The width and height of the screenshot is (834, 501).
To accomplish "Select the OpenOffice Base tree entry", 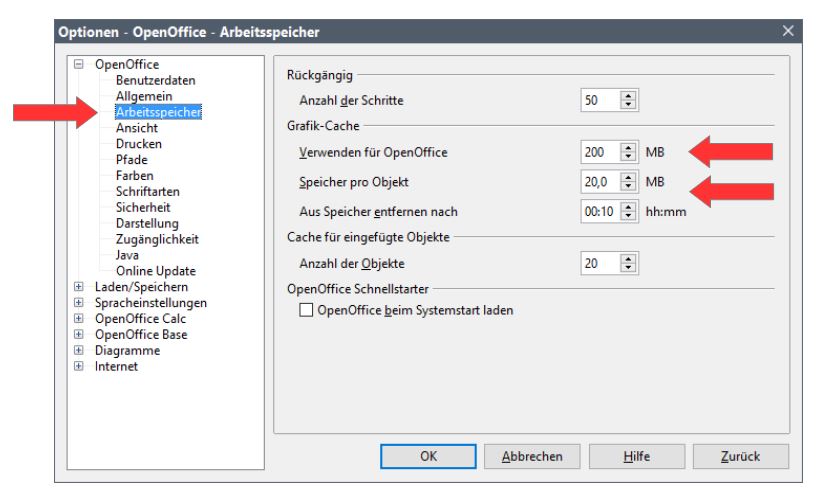I will [141, 335].
